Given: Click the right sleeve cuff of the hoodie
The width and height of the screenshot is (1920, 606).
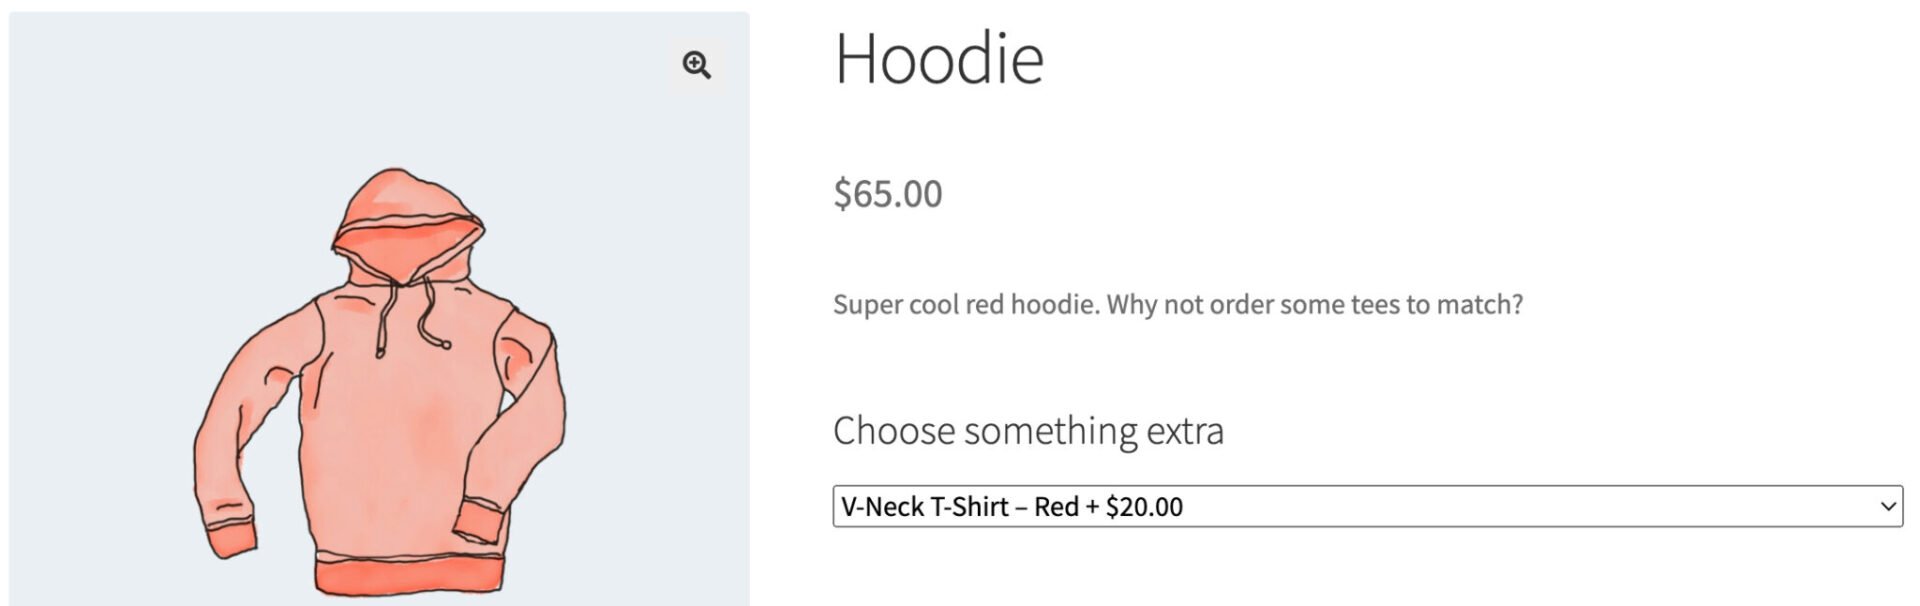Looking at the screenshot, I should [478, 523].
